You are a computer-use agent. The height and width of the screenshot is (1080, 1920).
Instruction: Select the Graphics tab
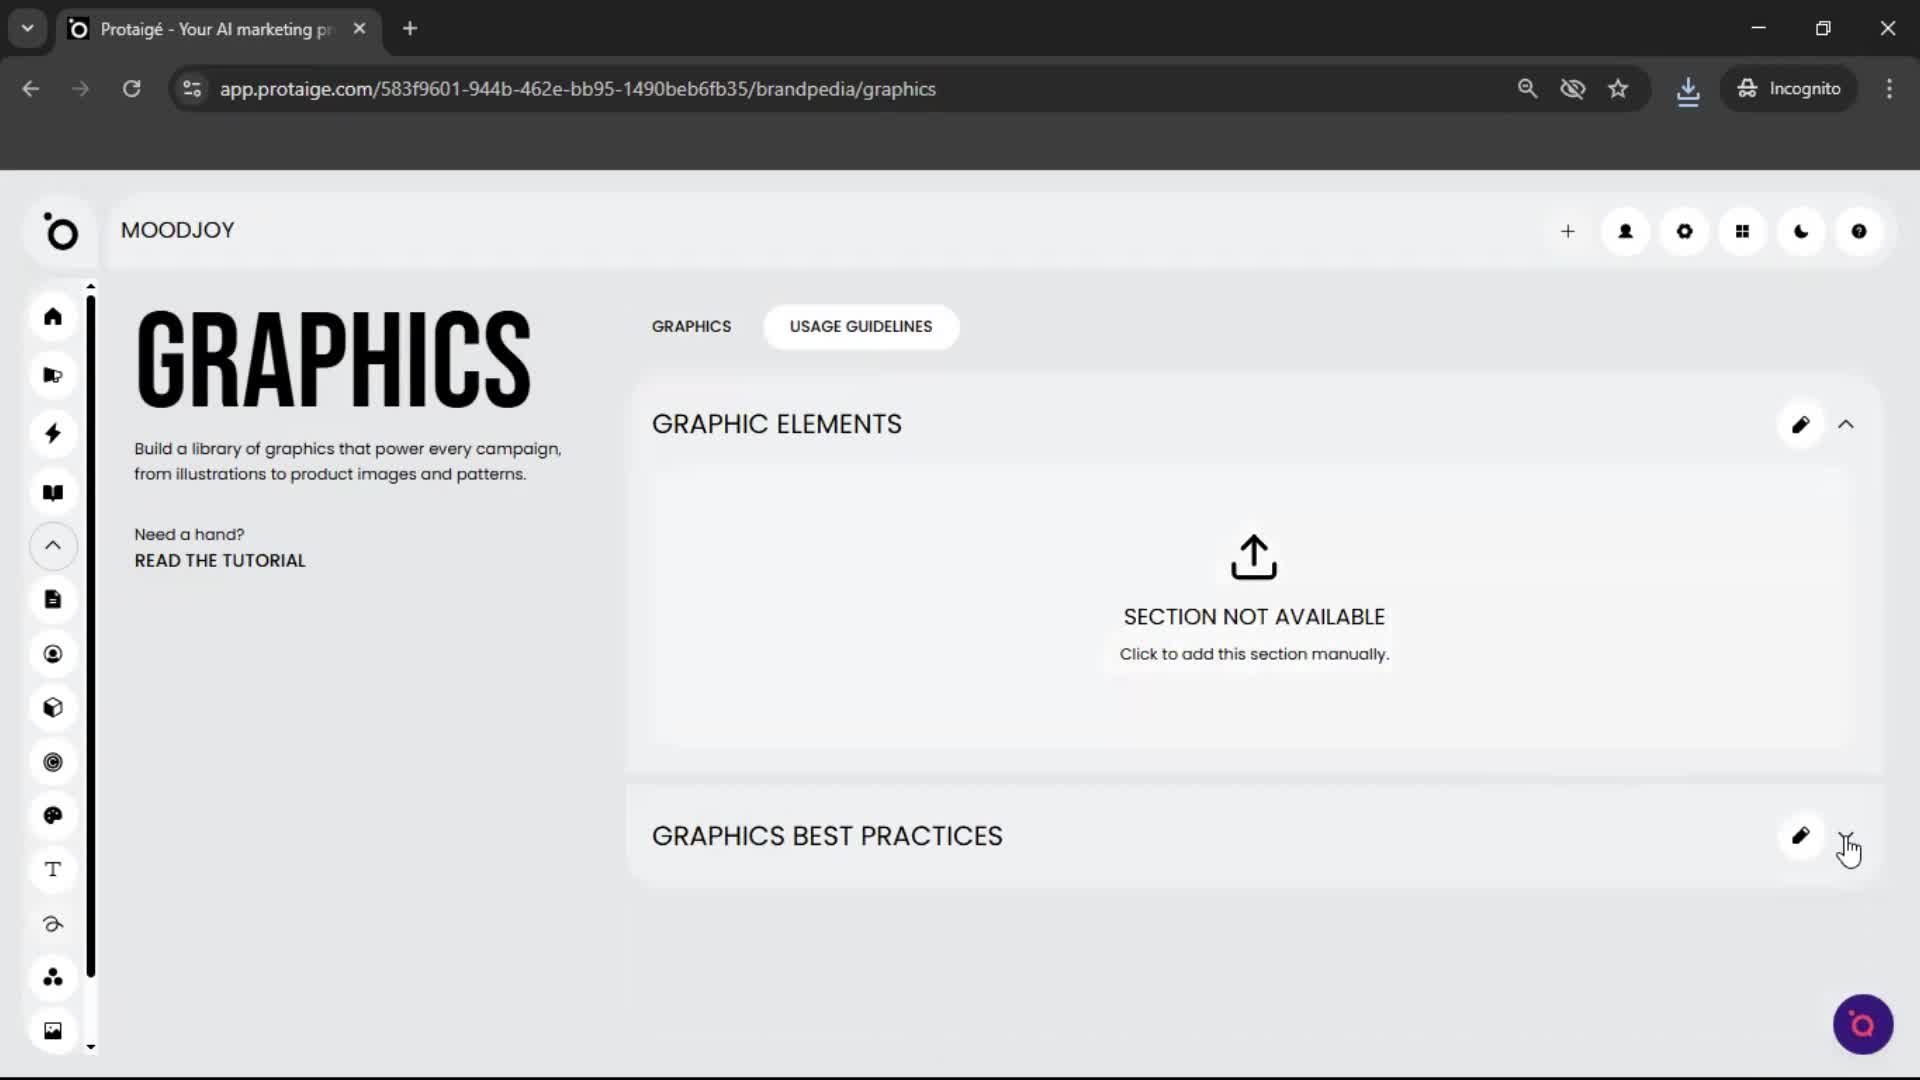692,326
